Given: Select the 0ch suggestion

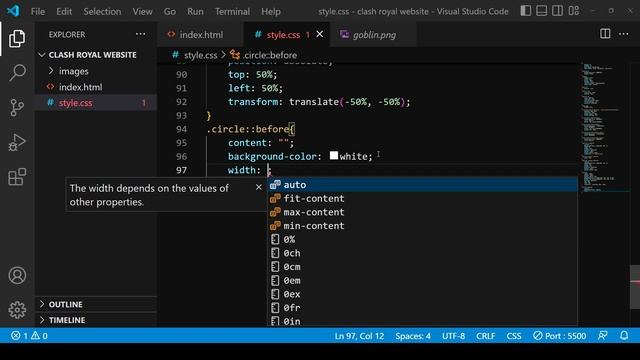Looking at the screenshot, I should click(x=422, y=253).
